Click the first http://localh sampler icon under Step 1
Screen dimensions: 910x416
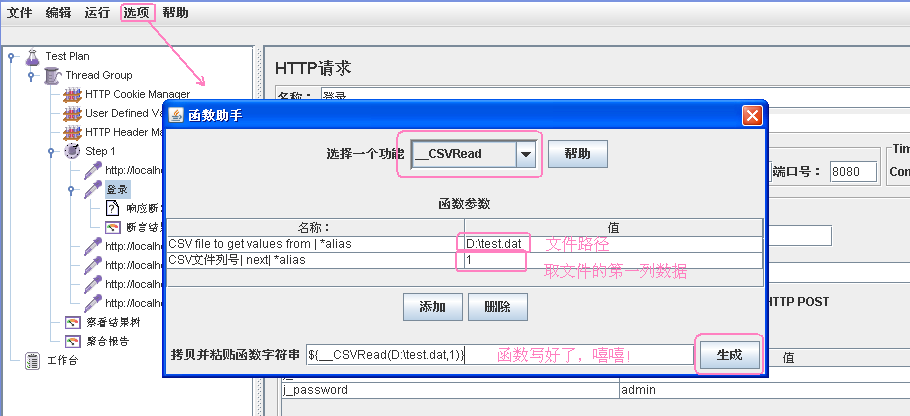coord(92,170)
